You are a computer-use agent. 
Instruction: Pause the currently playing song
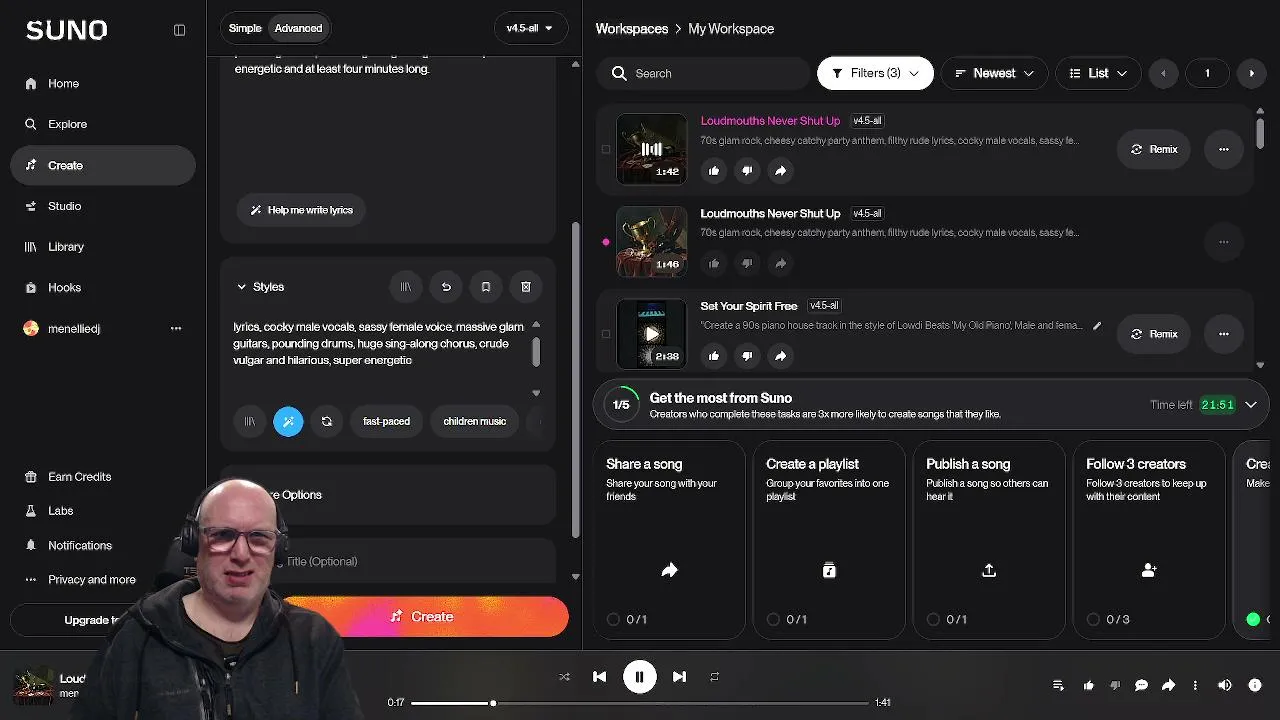(640, 677)
